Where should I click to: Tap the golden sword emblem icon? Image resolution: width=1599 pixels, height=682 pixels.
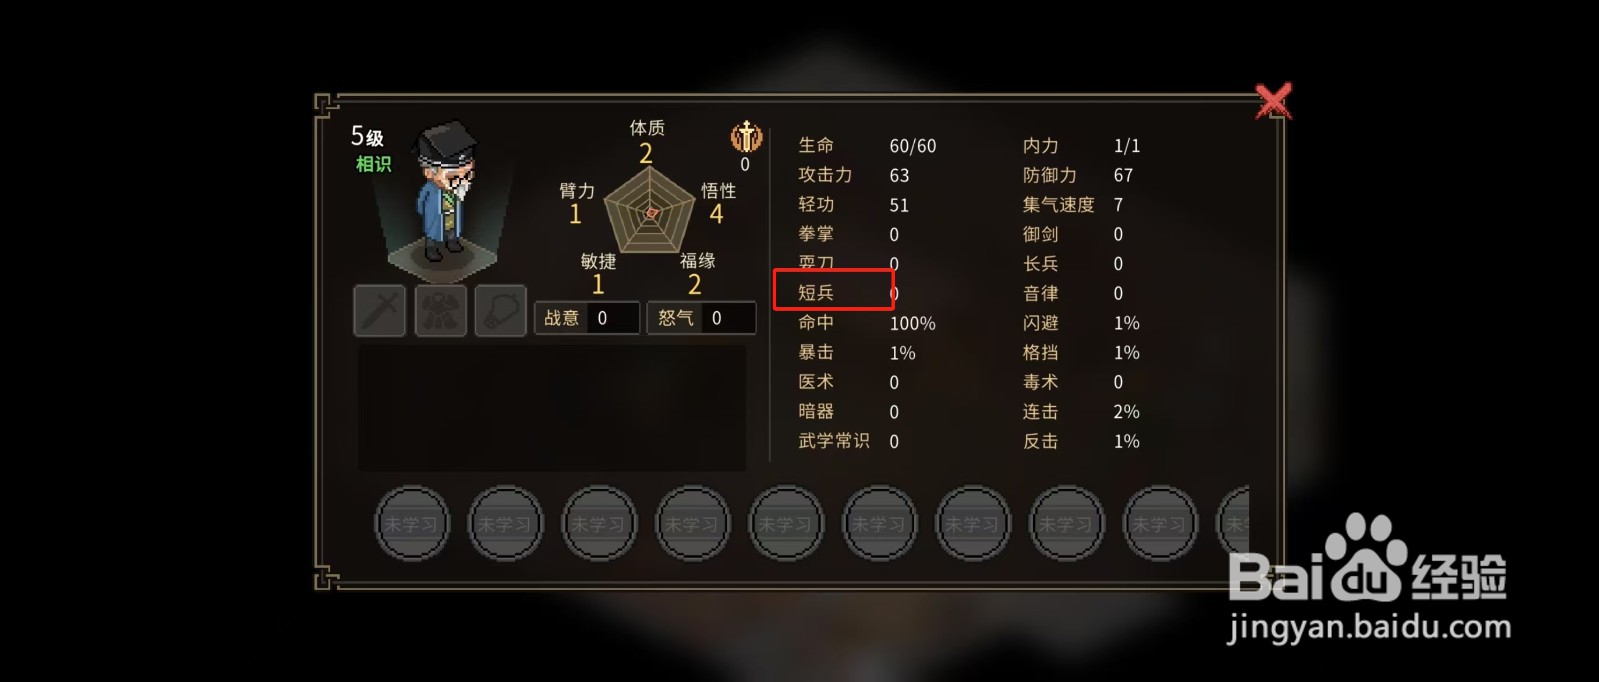pyautogui.click(x=746, y=136)
